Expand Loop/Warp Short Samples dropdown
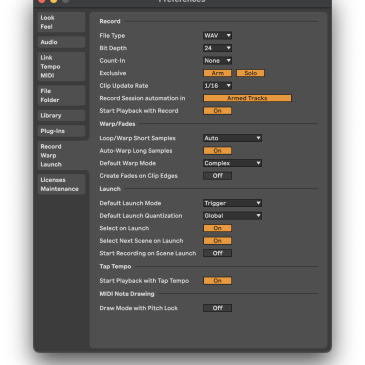This screenshot has height=365, width=365. pos(232,138)
